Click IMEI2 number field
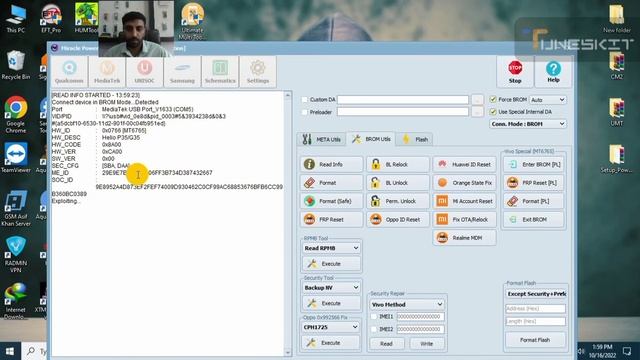Screen dimensions: 640x360 click(x=420, y=329)
